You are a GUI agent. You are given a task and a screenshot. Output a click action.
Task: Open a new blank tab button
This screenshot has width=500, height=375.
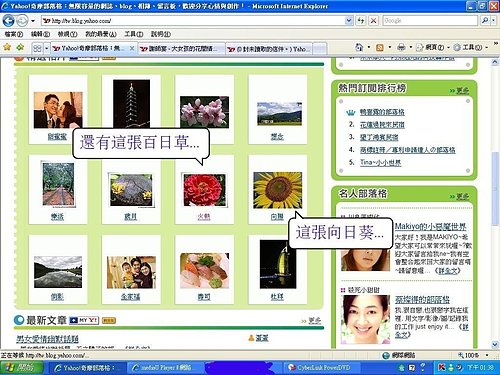[x=319, y=49]
